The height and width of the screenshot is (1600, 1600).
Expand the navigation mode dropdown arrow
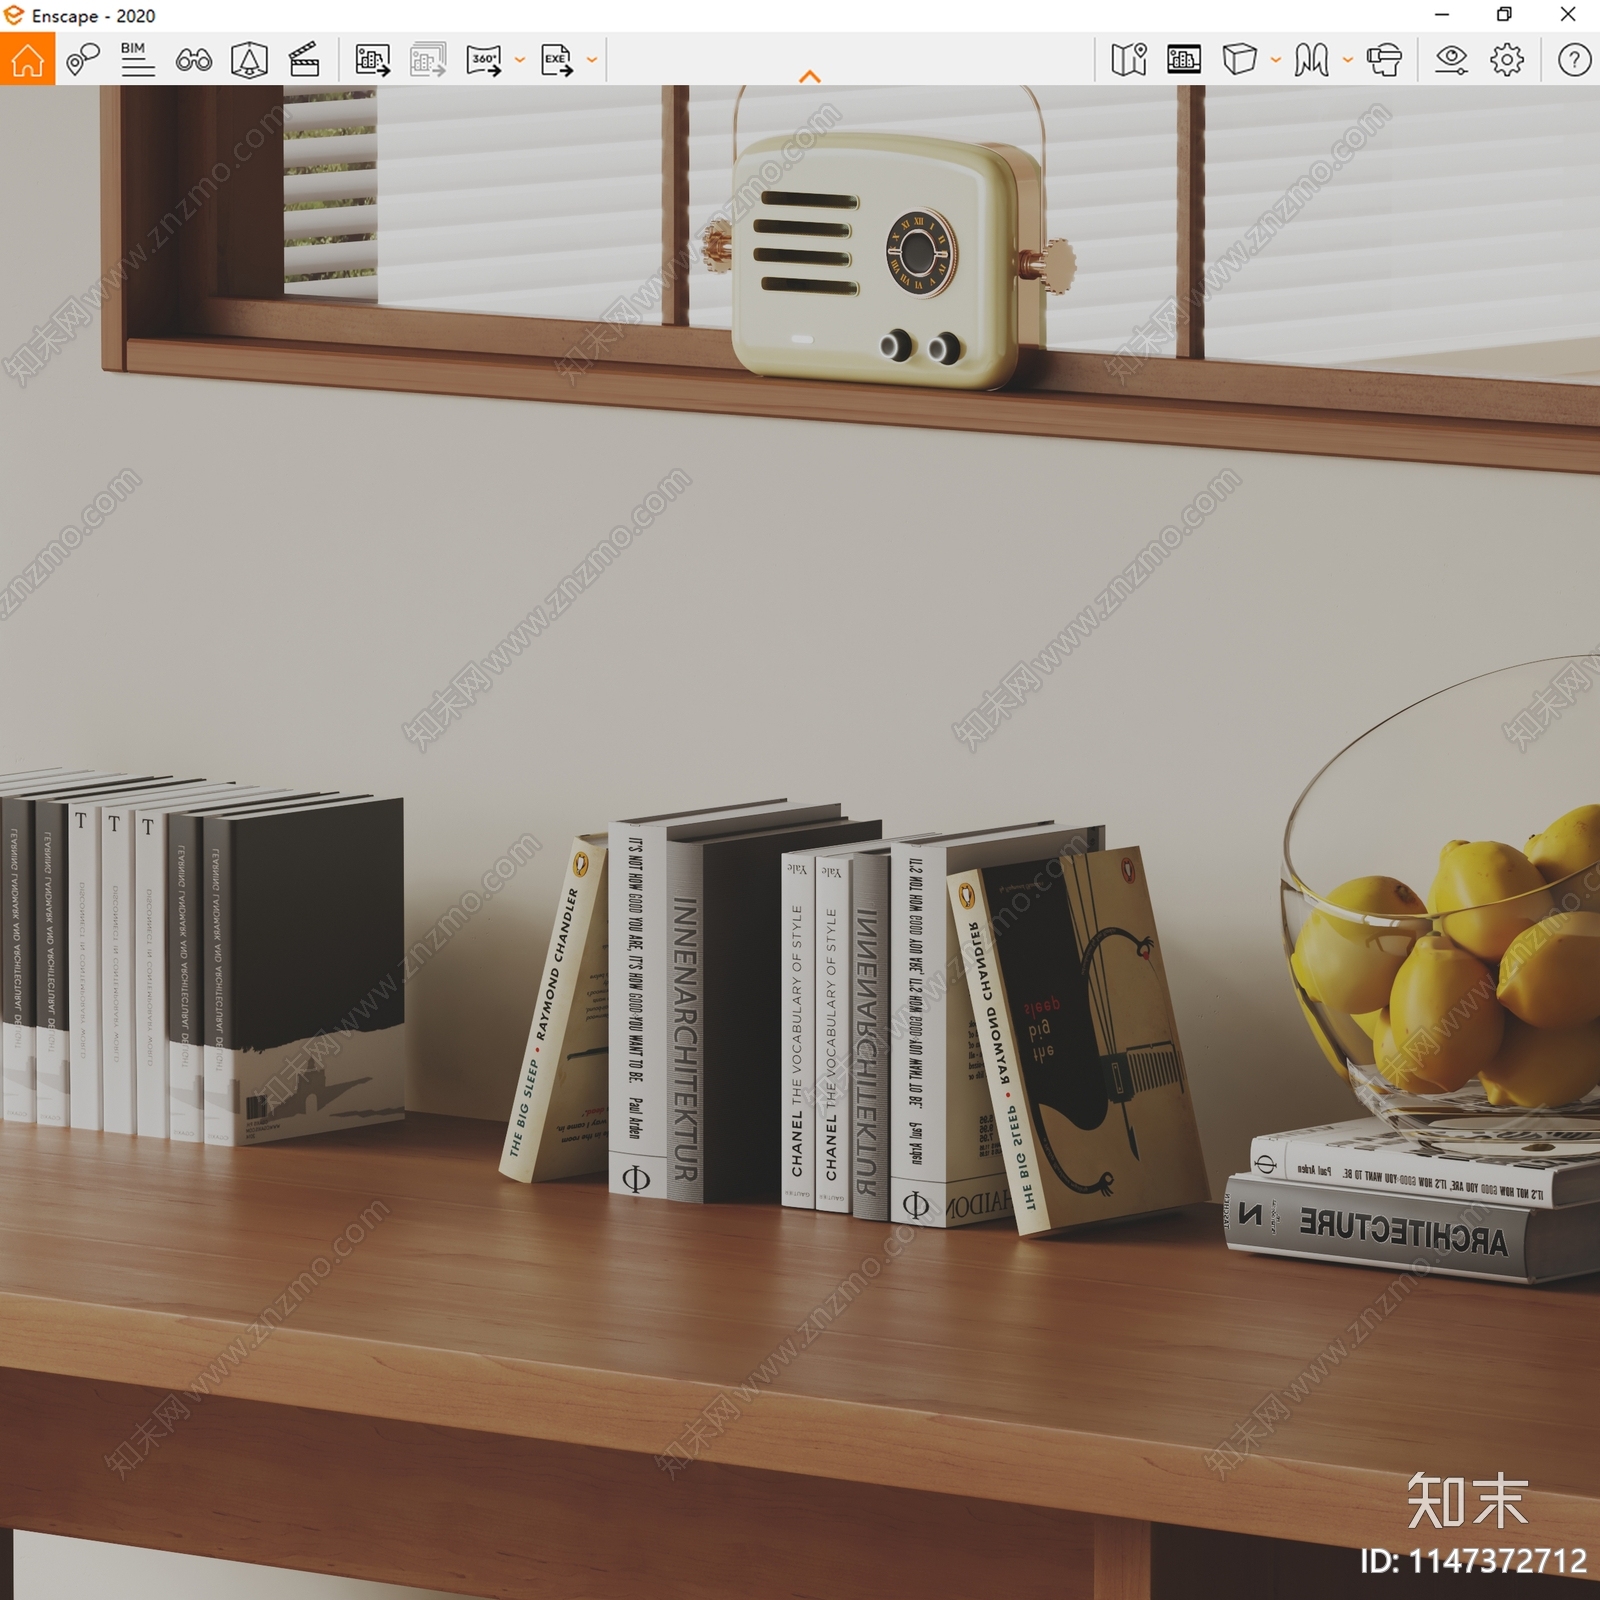(x=1348, y=60)
